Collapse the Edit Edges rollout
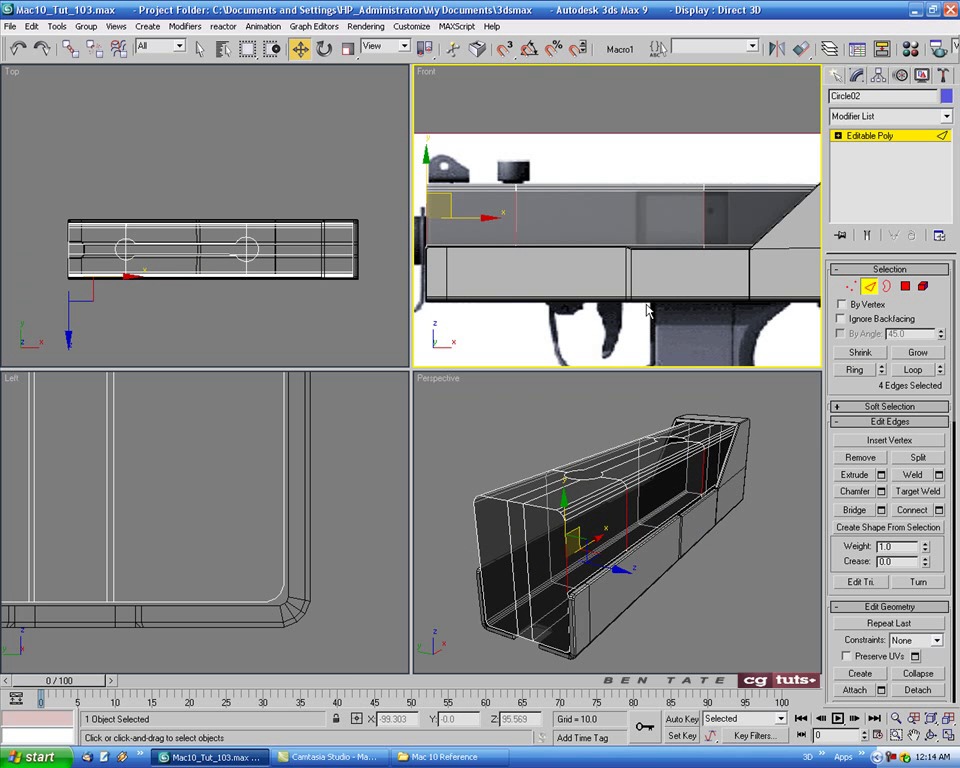The image size is (960, 768). (x=890, y=422)
